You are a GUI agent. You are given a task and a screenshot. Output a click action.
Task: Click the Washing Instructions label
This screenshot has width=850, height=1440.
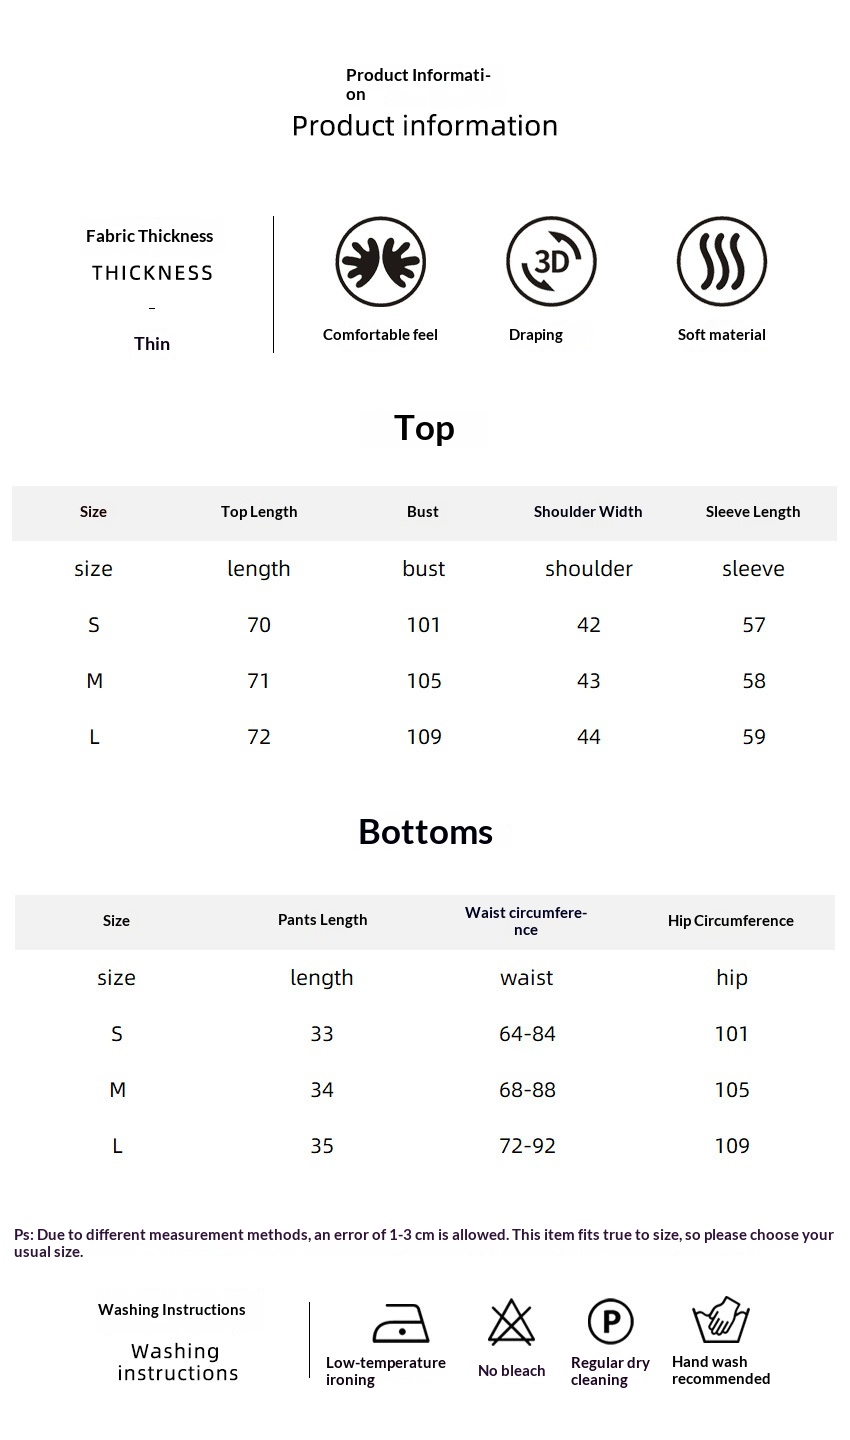pyautogui.click(x=172, y=1310)
